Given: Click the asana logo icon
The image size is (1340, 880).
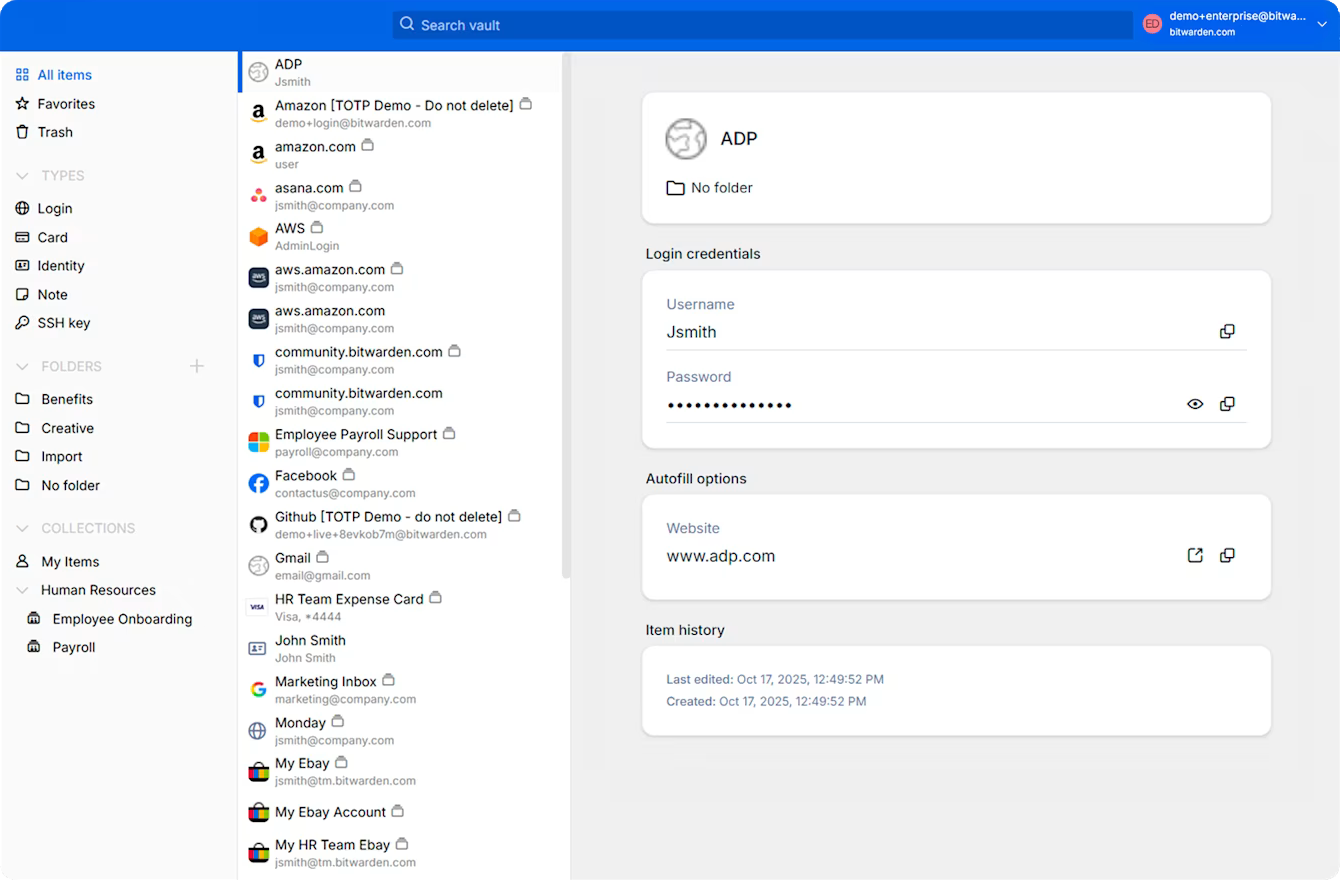Looking at the screenshot, I should (x=258, y=195).
